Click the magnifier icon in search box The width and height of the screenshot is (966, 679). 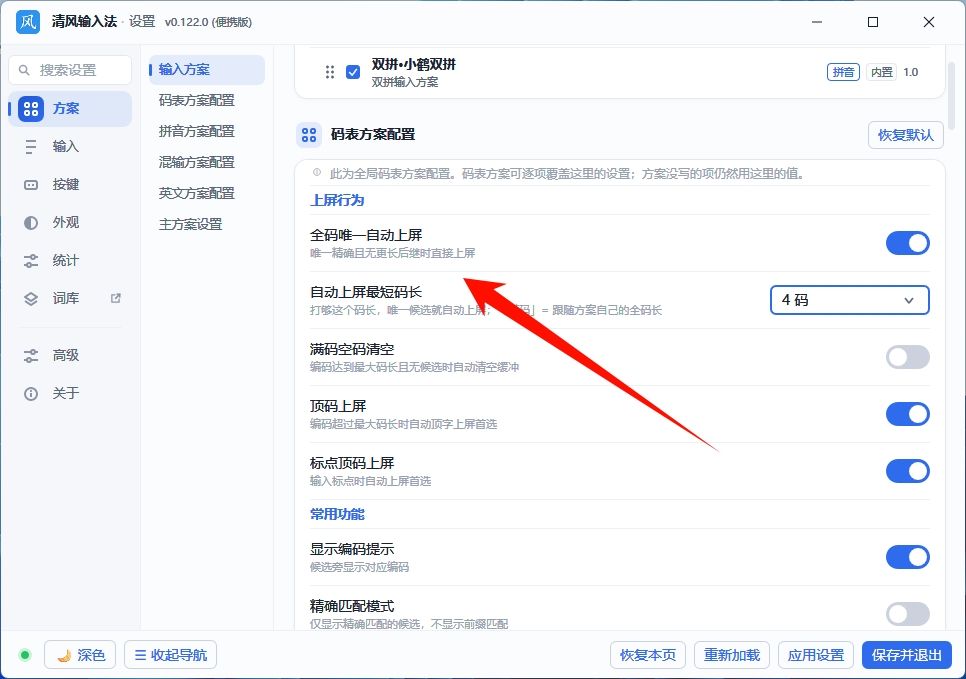(24, 70)
